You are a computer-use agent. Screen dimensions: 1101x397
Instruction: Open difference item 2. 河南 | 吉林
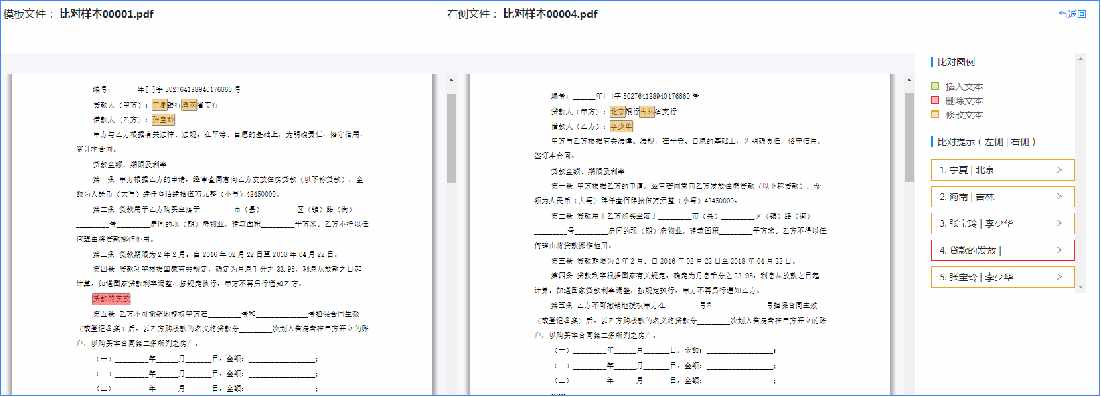1003,197
